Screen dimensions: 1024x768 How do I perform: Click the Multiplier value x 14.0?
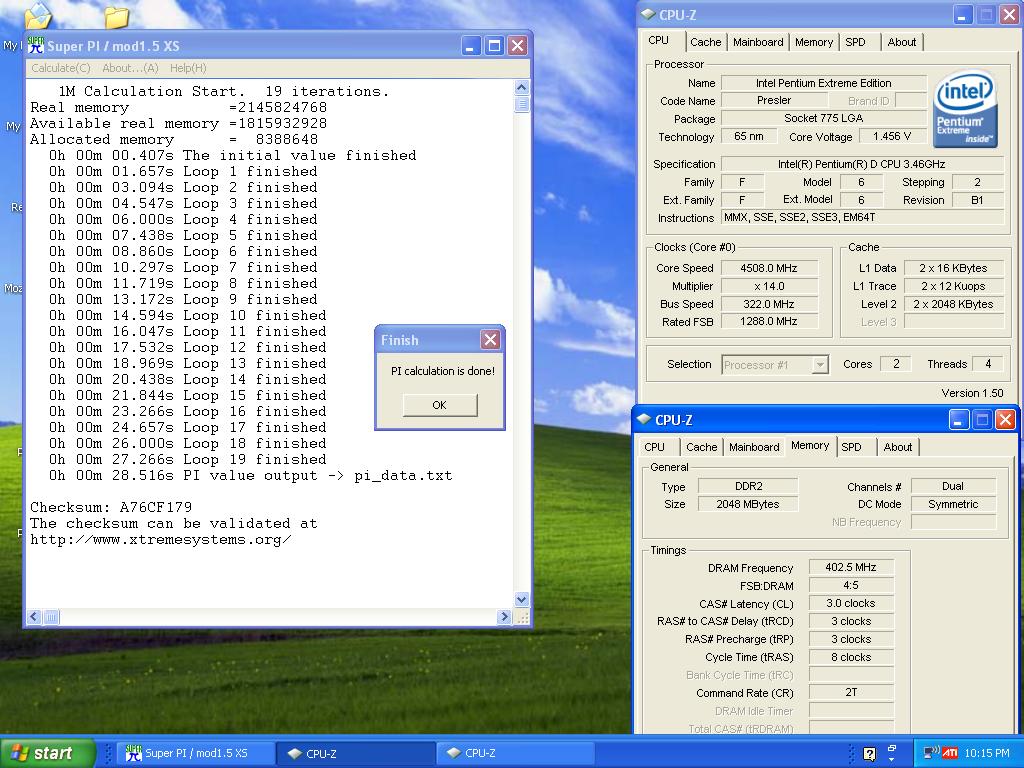769,286
